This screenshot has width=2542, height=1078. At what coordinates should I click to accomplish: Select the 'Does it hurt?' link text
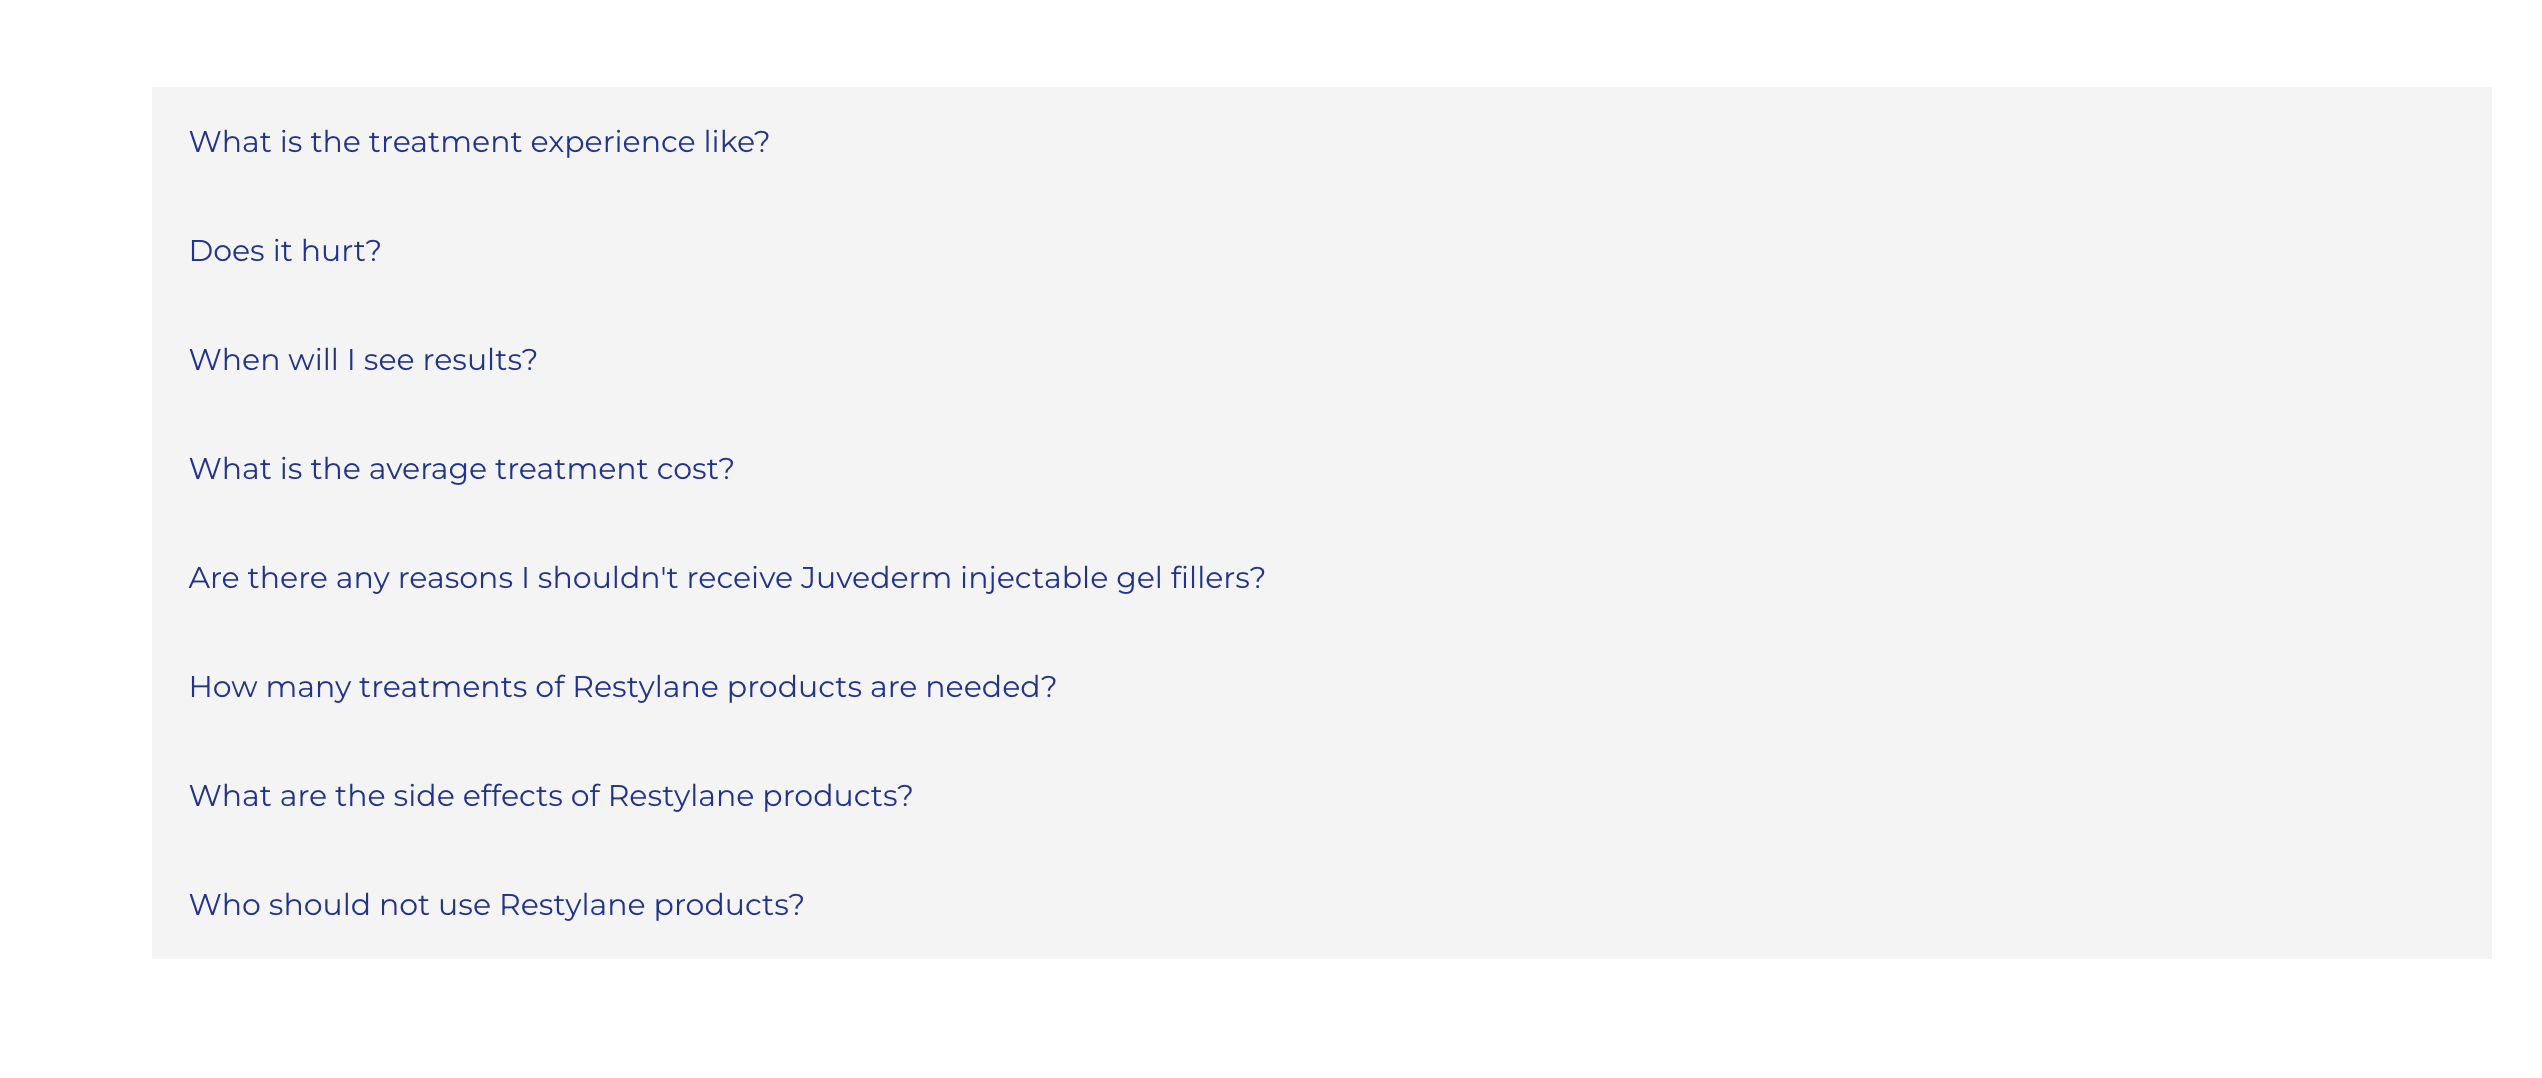click(x=285, y=251)
